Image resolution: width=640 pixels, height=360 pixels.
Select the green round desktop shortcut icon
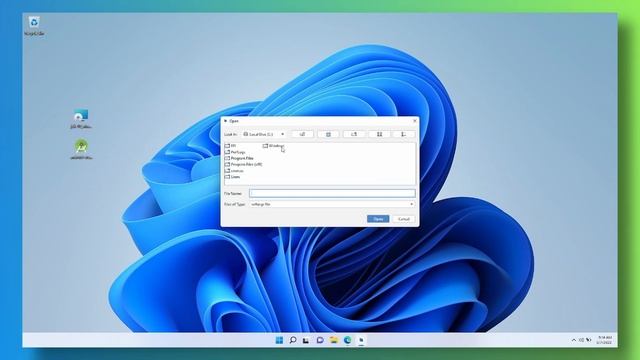(81, 149)
